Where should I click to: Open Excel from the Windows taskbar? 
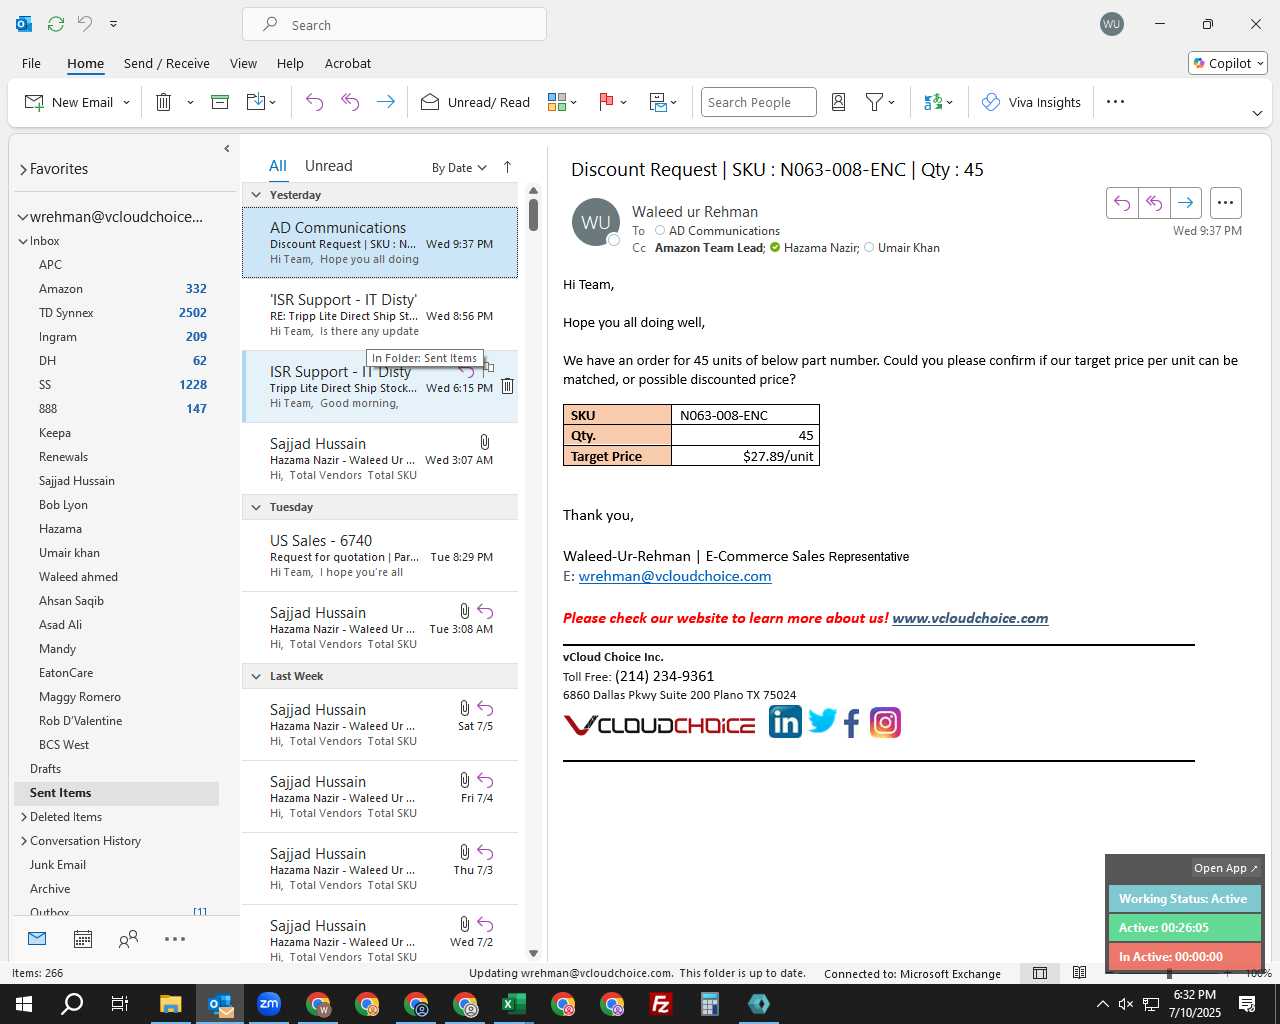(514, 1004)
